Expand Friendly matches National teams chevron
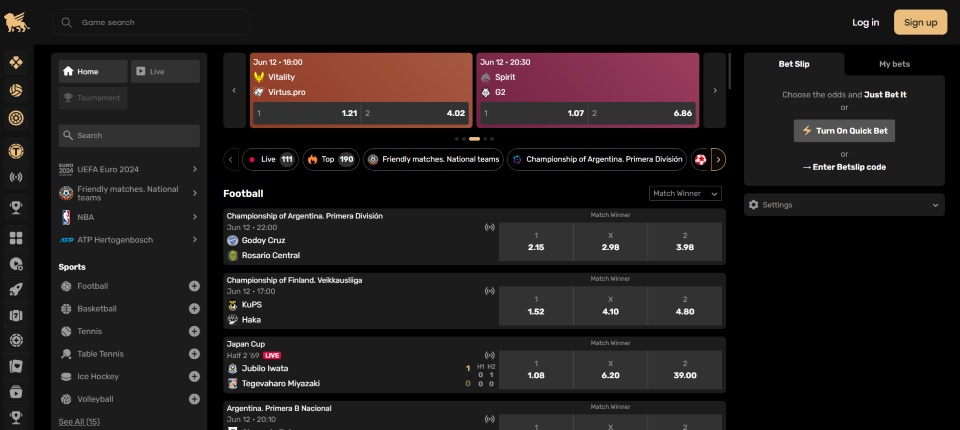This screenshot has width=960, height=430. (x=195, y=193)
